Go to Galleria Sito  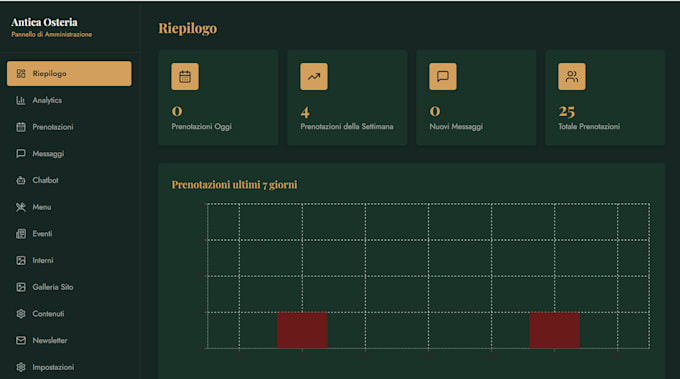point(69,287)
